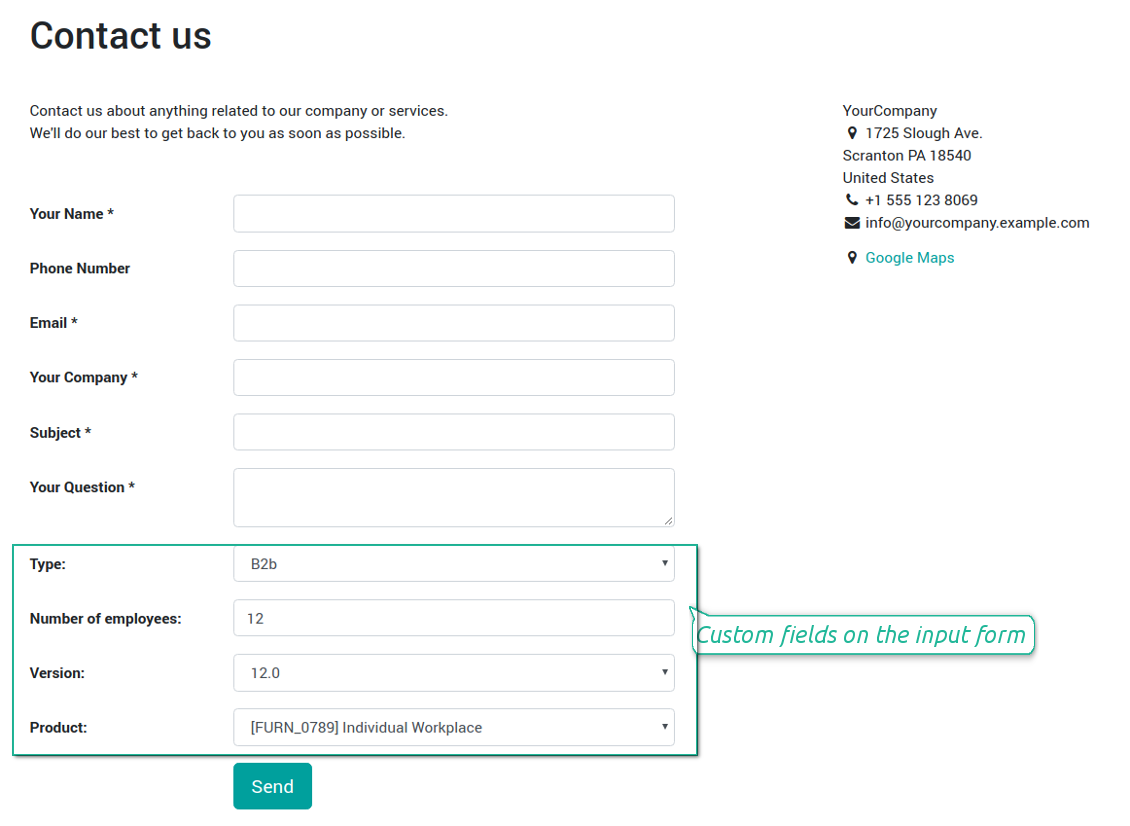Click the map marker icon beside 1725 Slough Ave.

852,133
